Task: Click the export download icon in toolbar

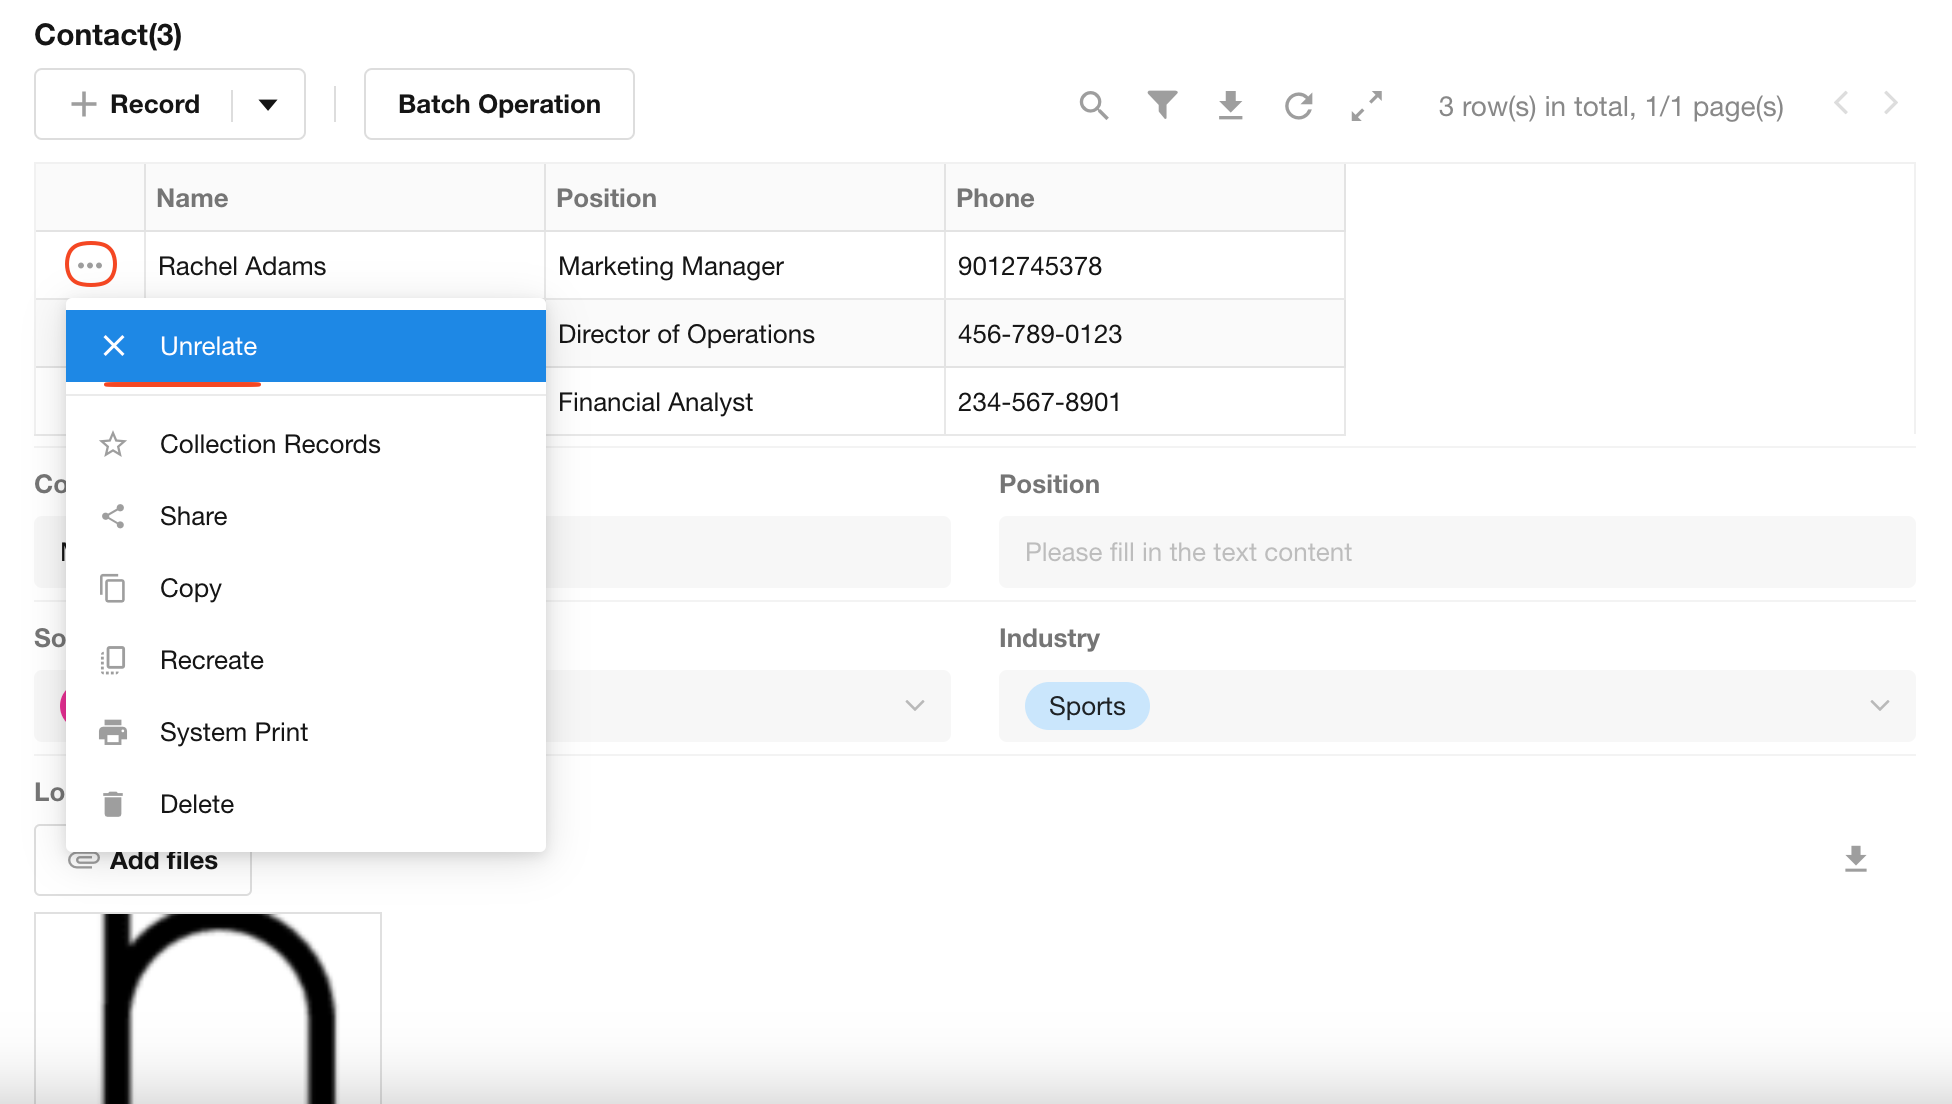Action: click(1230, 105)
